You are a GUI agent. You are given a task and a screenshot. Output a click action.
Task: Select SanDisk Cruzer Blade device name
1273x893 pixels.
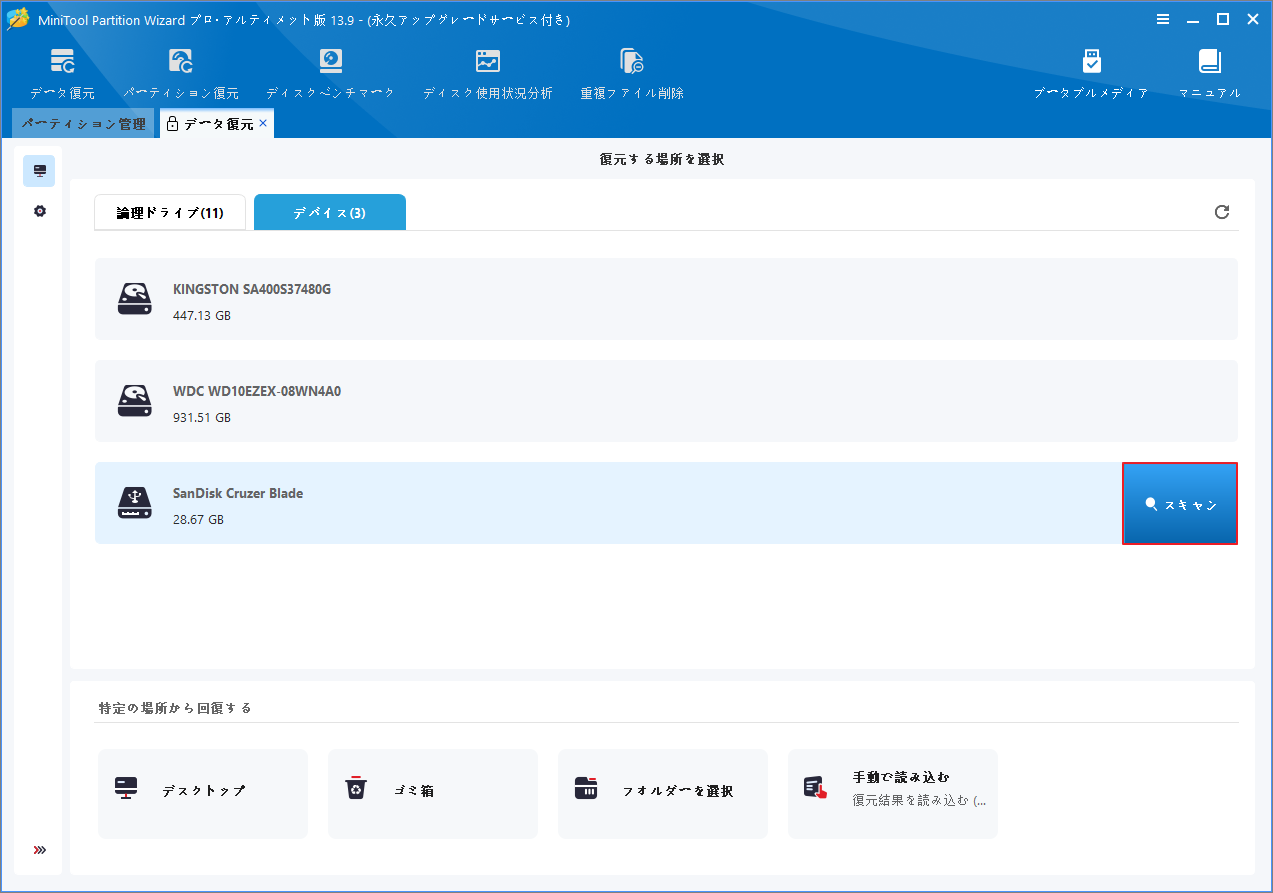[238, 493]
